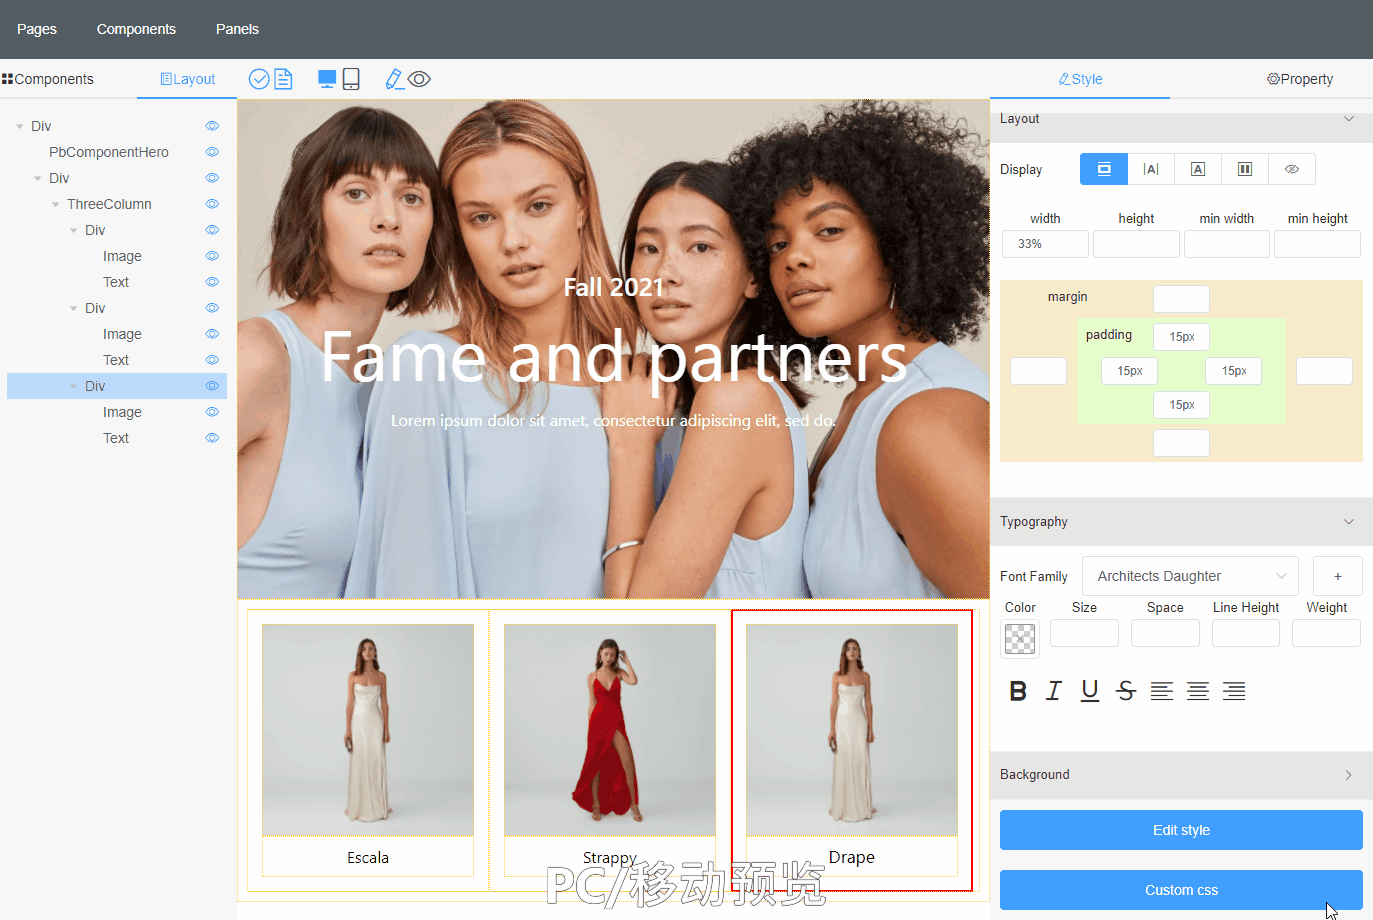The width and height of the screenshot is (1373, 920).
Task: Click the red Strappy dress thumbnail
Action: click(610, 730)
